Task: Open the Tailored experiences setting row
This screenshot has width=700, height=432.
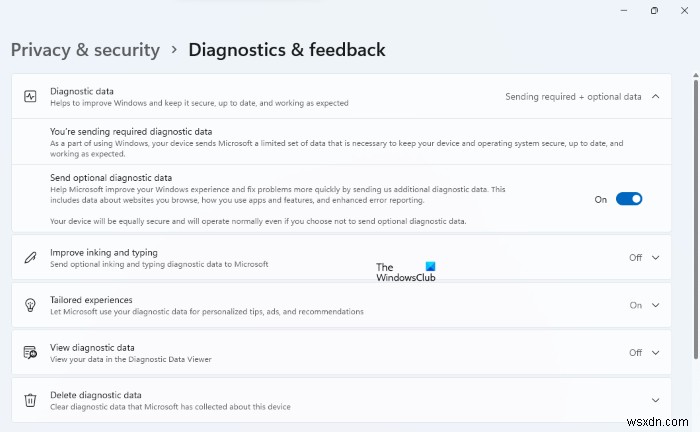Action: point(300,305)
